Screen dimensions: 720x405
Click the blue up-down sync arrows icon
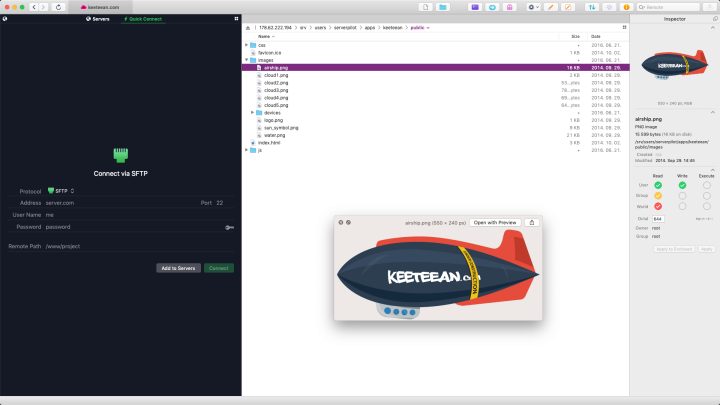(x=592, y=7)
